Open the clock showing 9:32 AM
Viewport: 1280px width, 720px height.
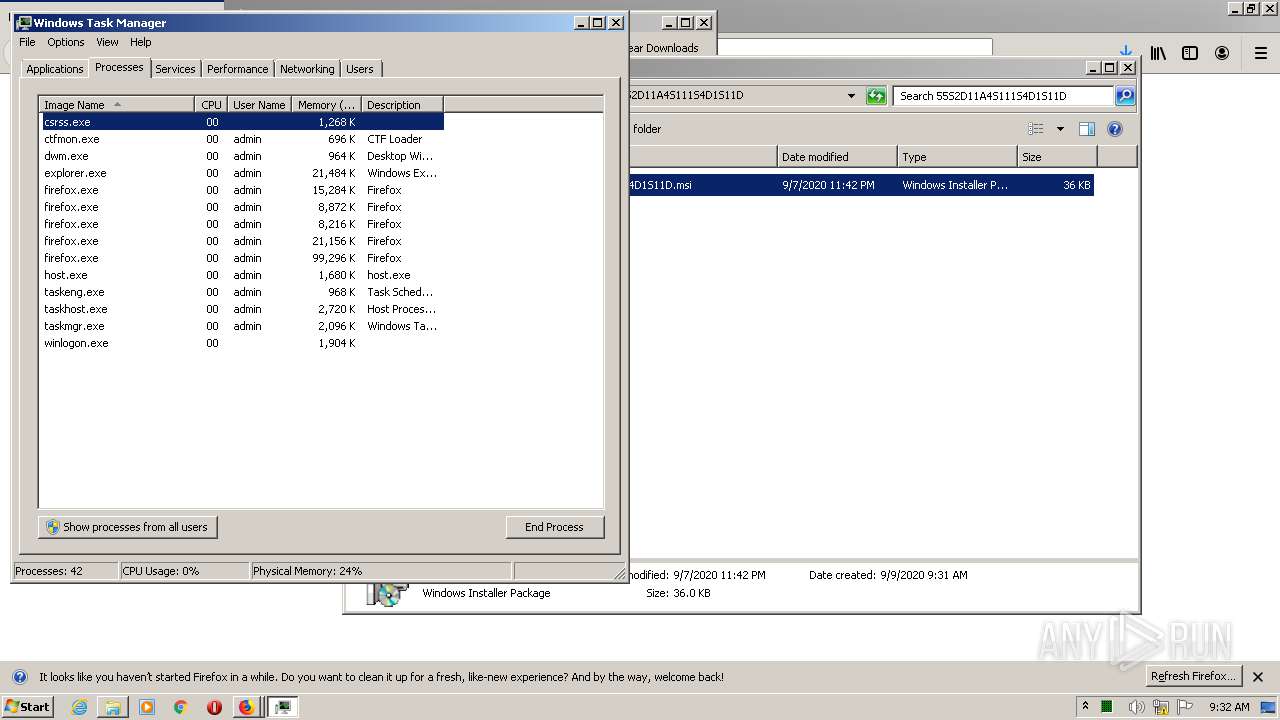click(1229, 706)
